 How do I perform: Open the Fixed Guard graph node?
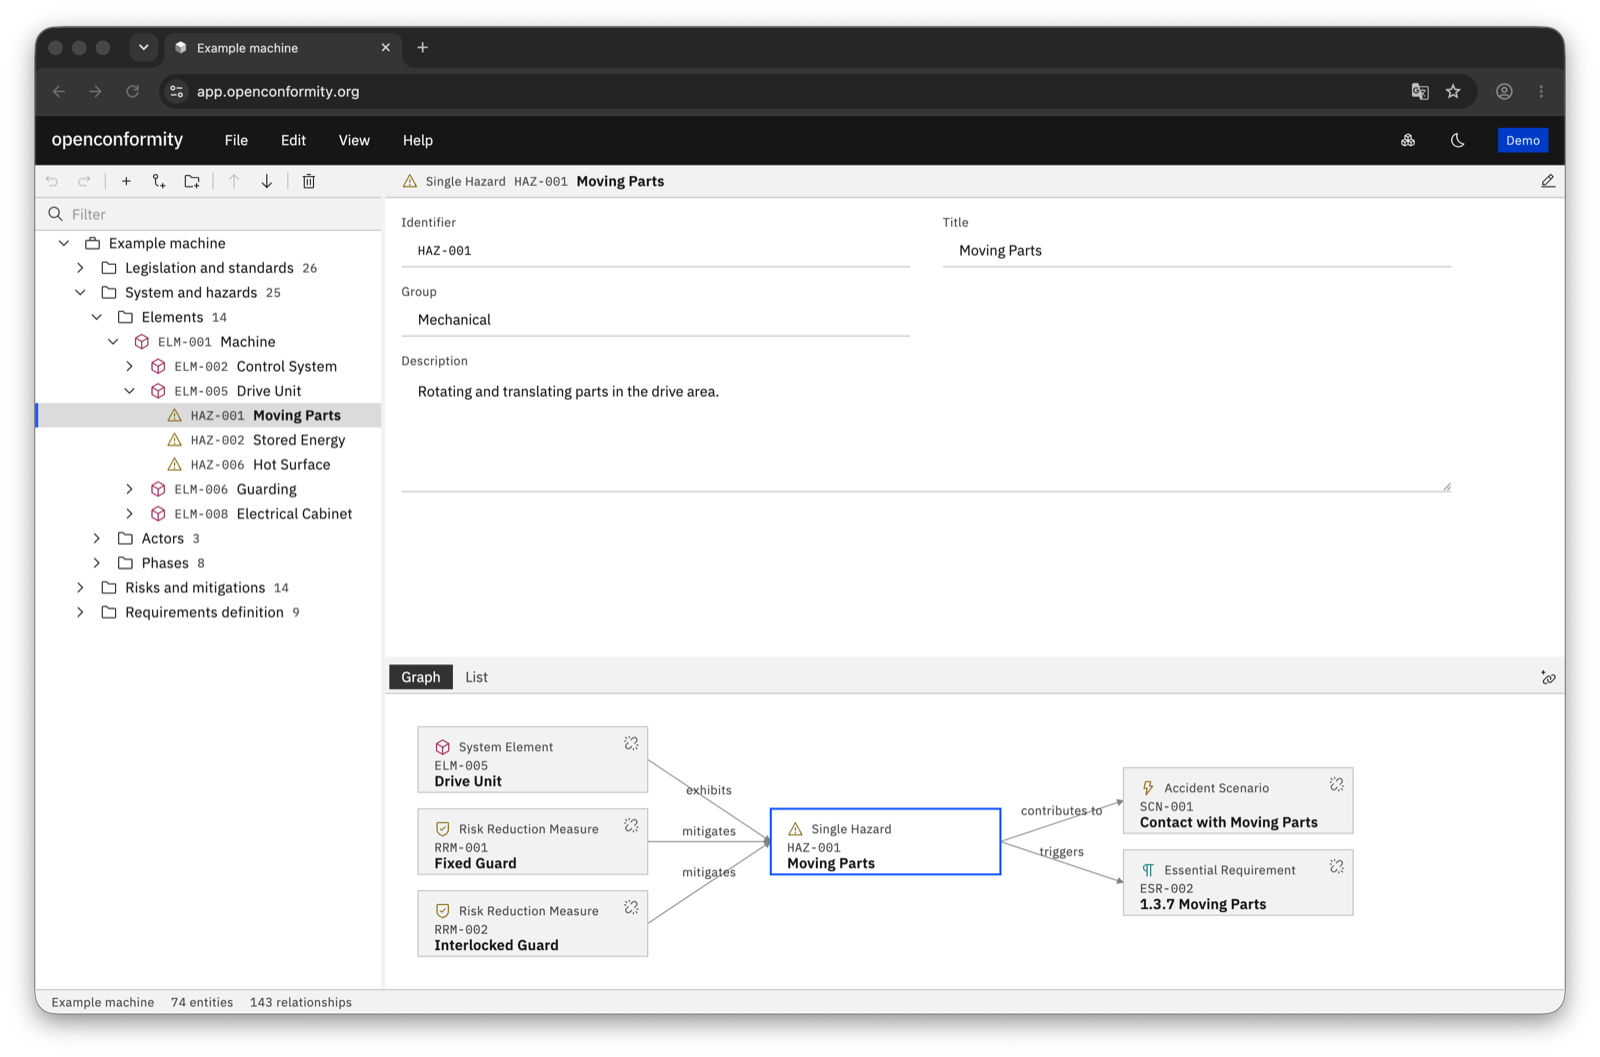[533, 842]
